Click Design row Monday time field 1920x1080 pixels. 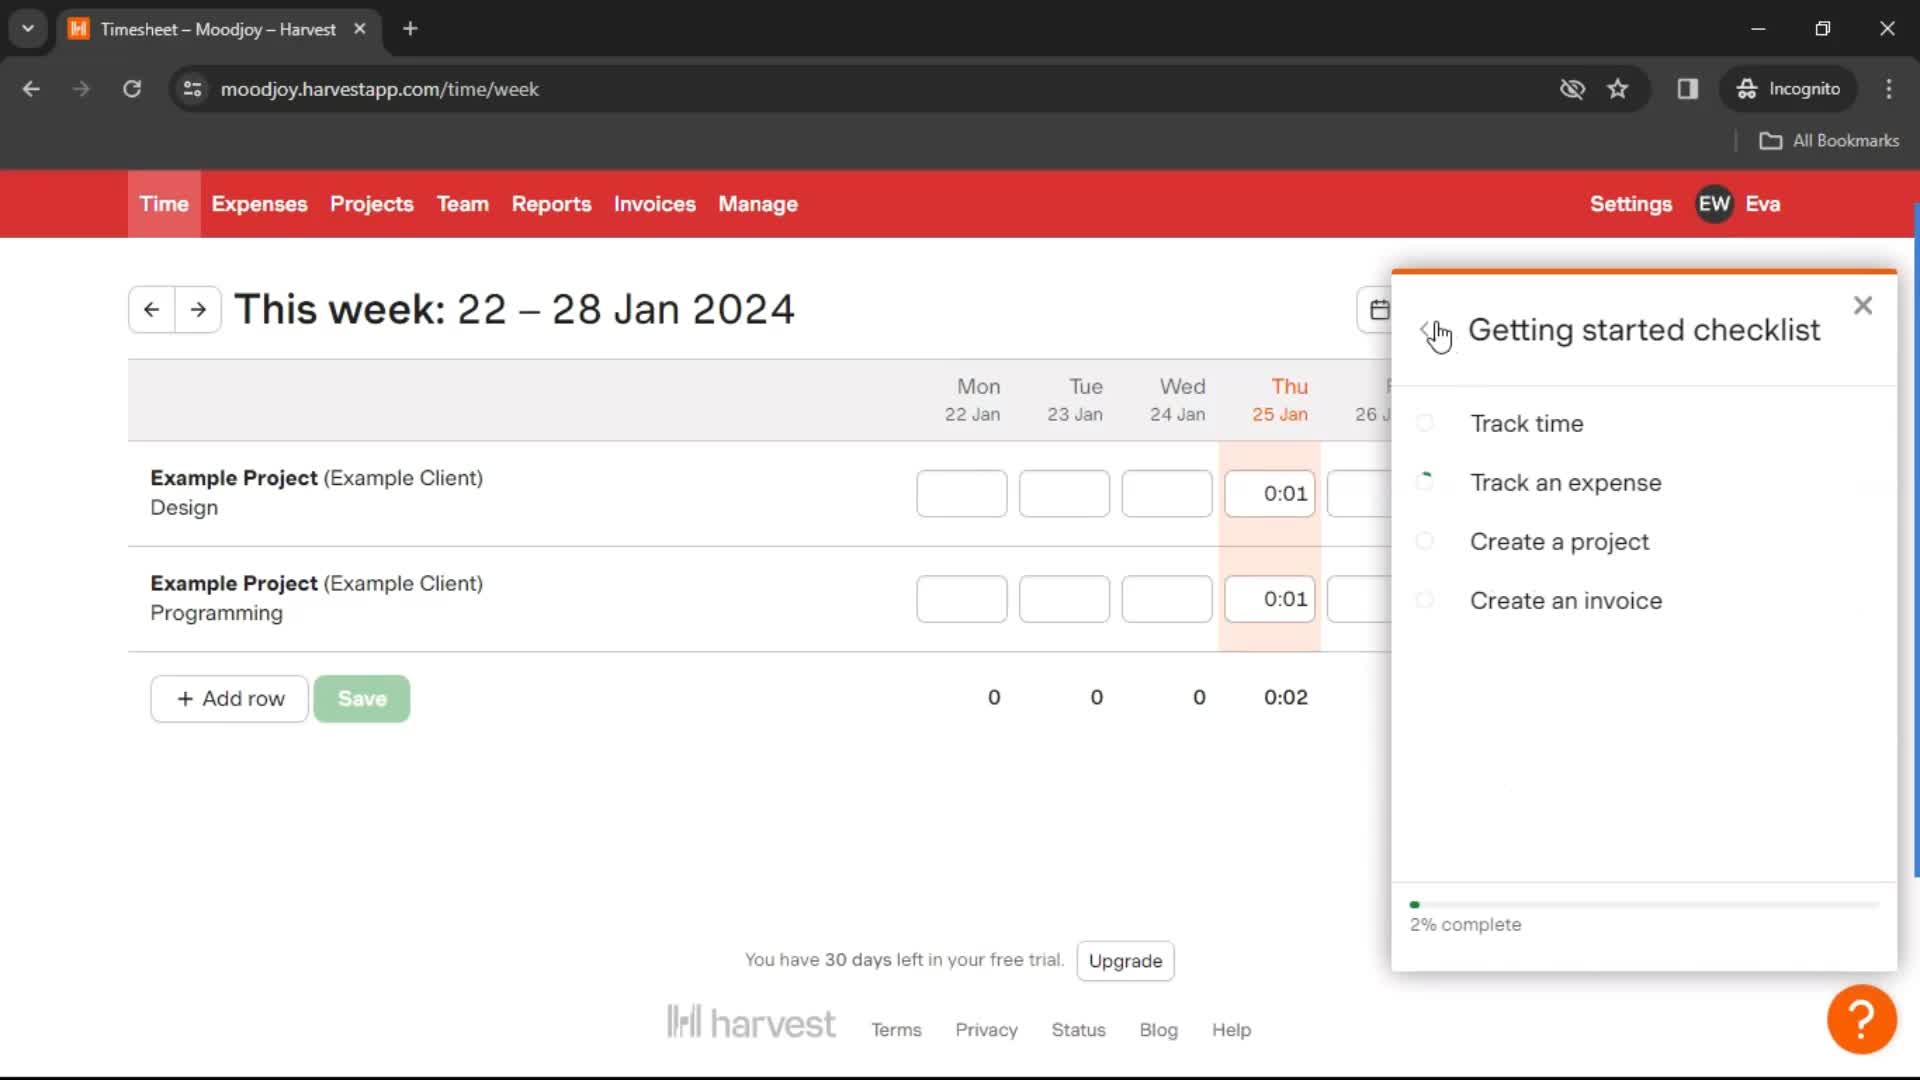pos(961,494)
